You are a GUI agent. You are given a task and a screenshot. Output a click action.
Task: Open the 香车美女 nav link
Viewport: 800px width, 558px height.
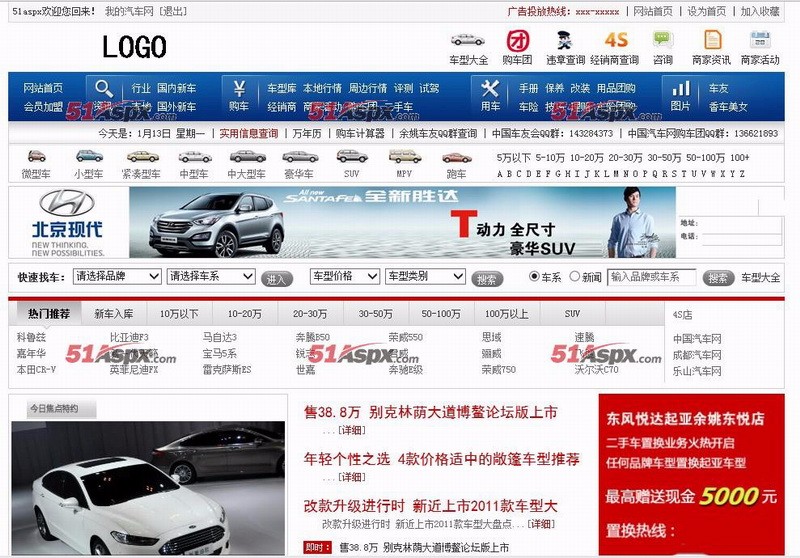(728, 107)
